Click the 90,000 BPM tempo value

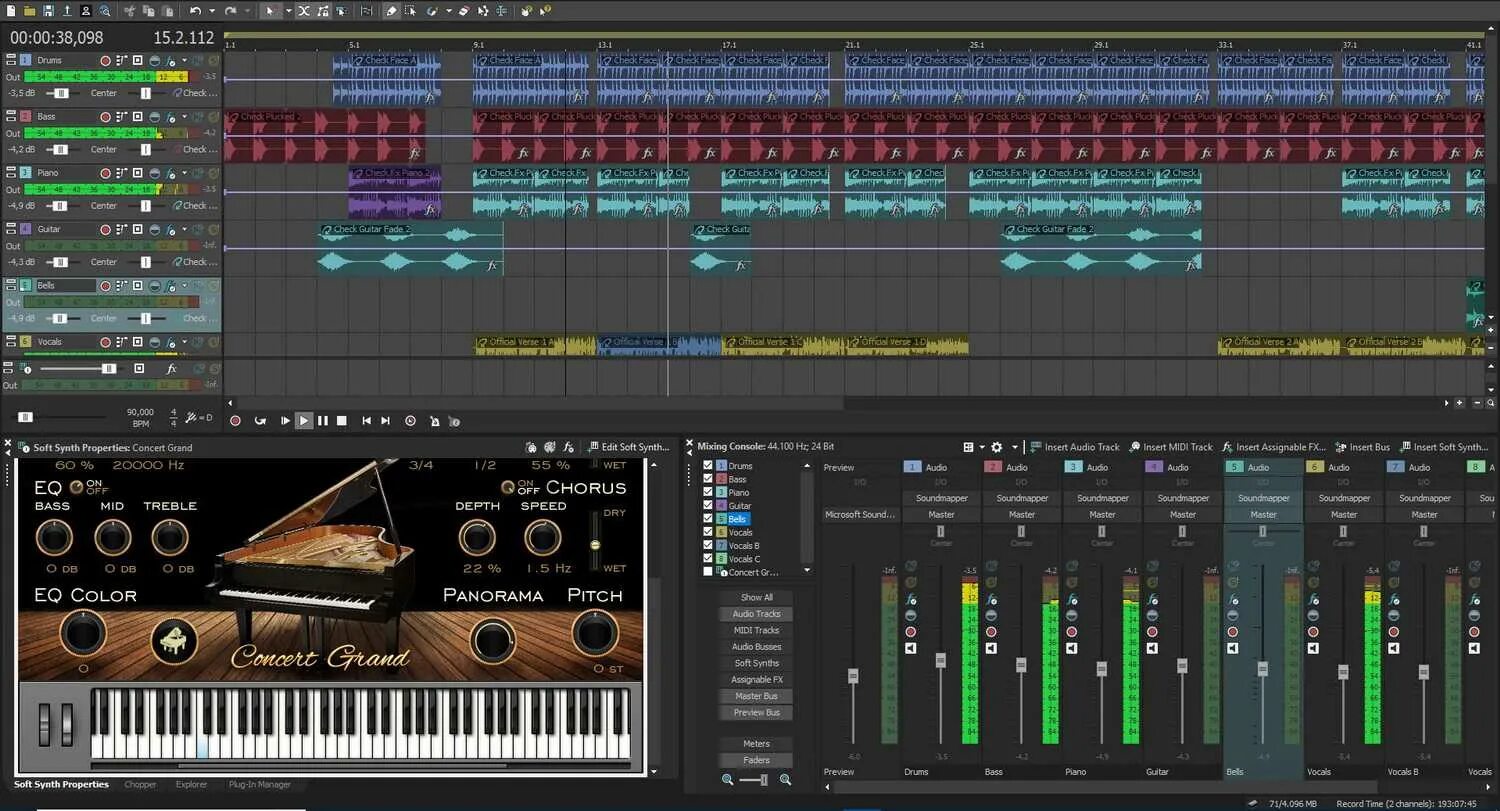coord(140,412)
